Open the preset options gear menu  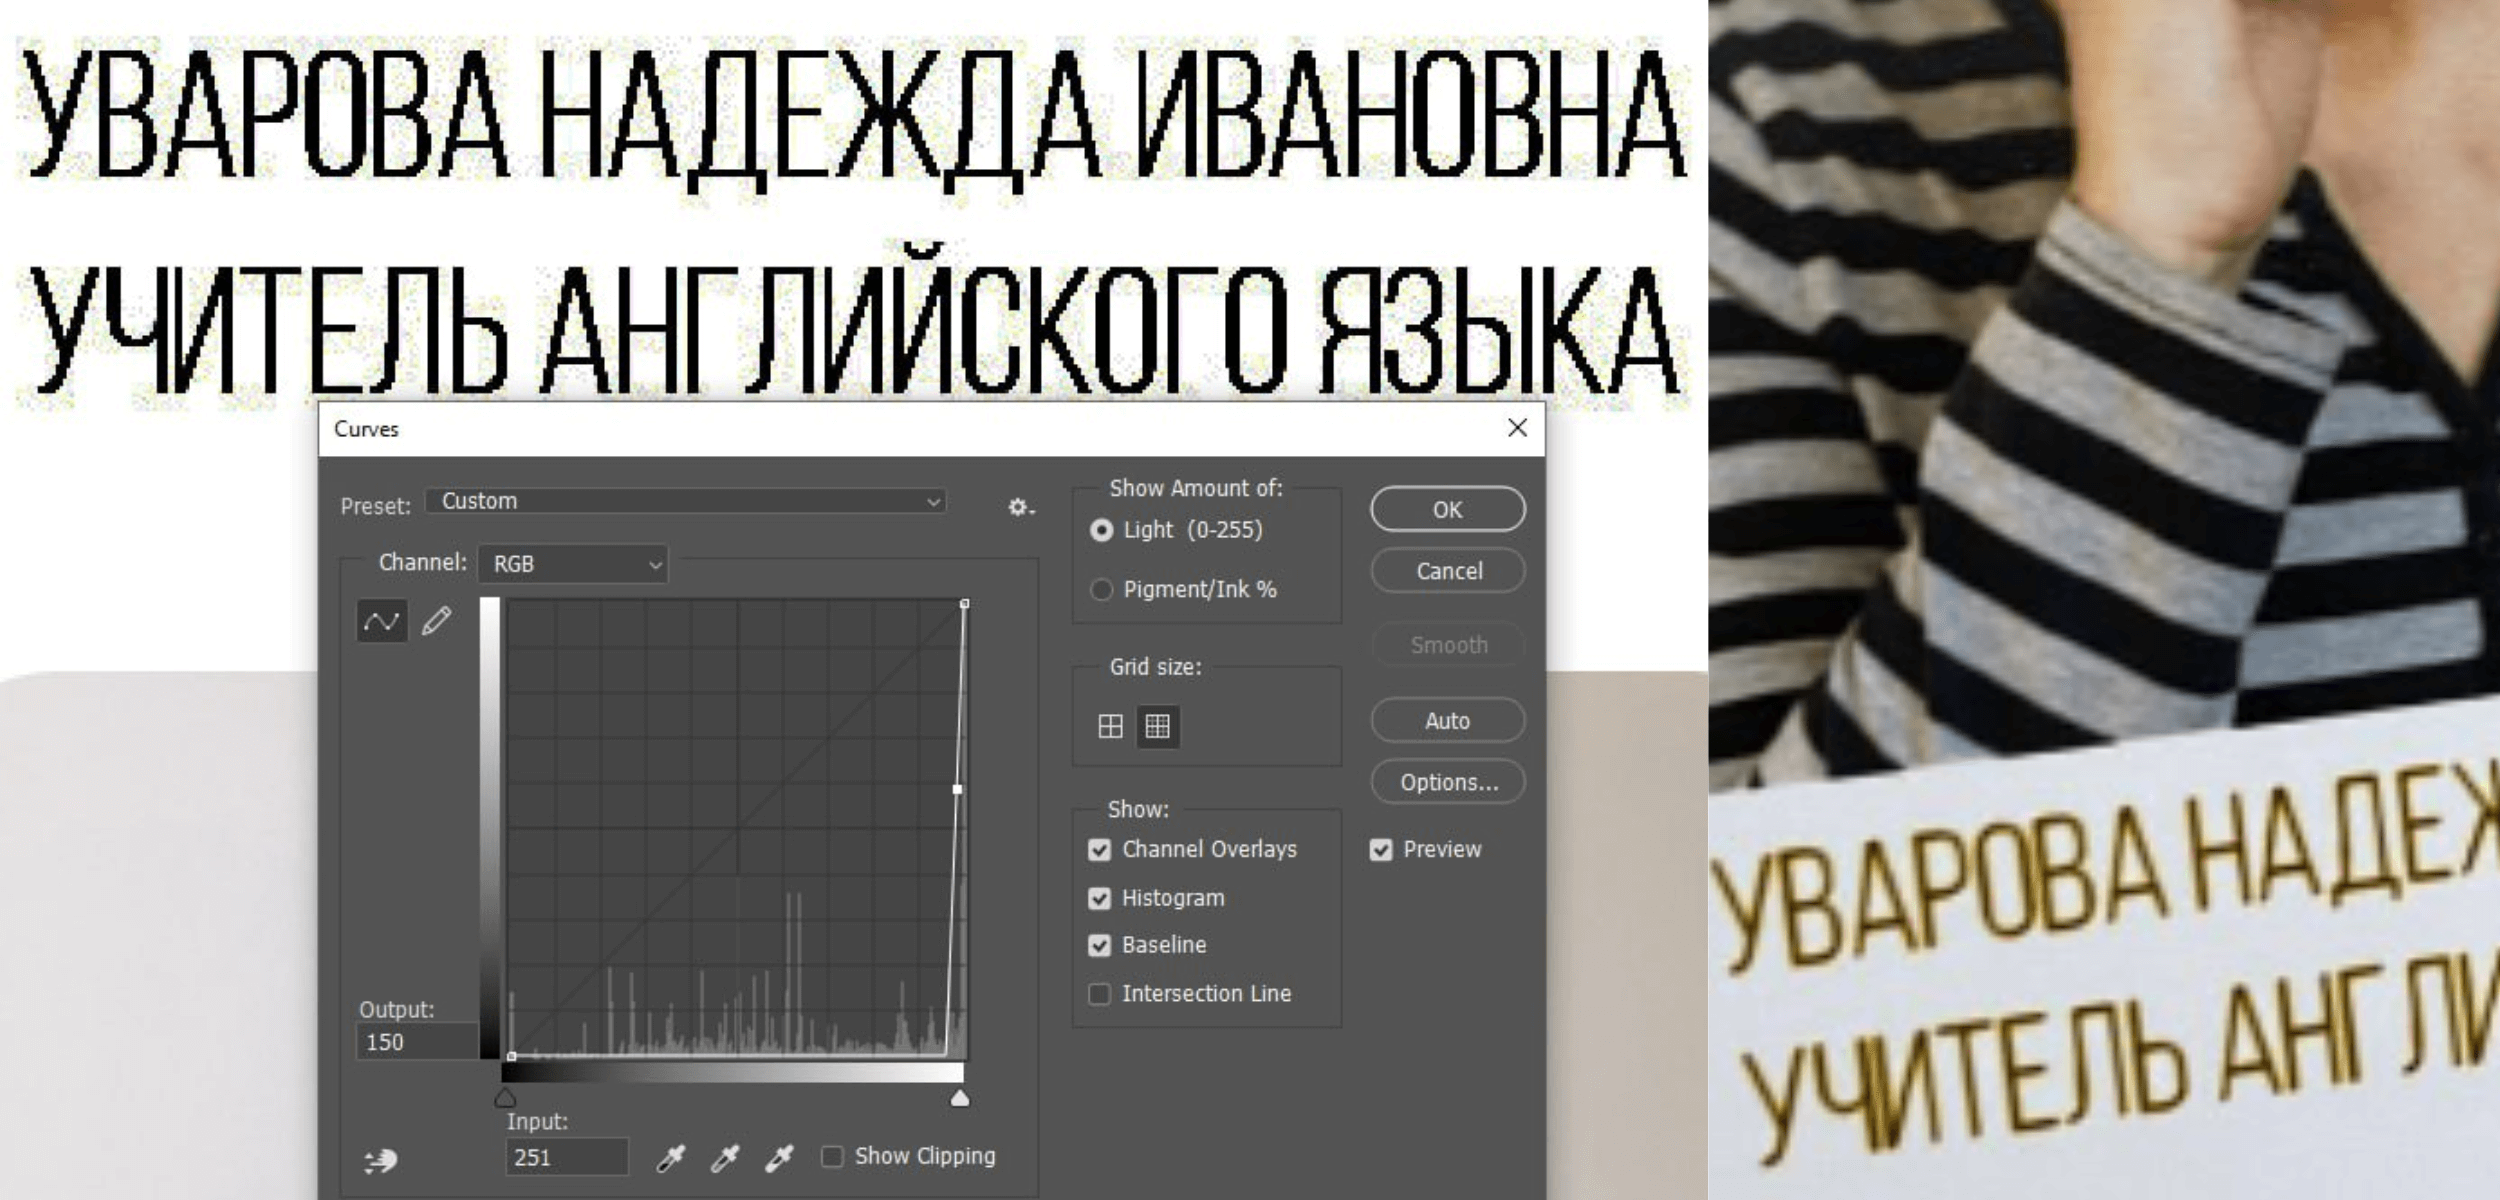pyautogui.click(x=1019, y=507)
